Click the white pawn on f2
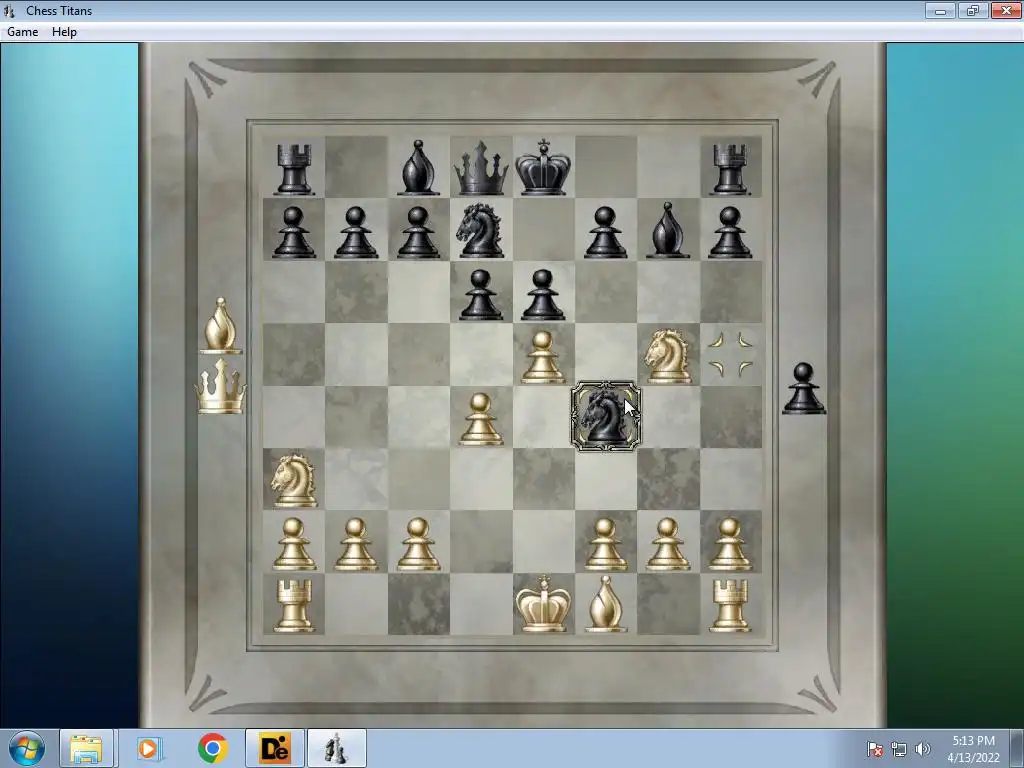This screenshot has width=1024, height=768. pyautogui.click(x=605, y=544)
